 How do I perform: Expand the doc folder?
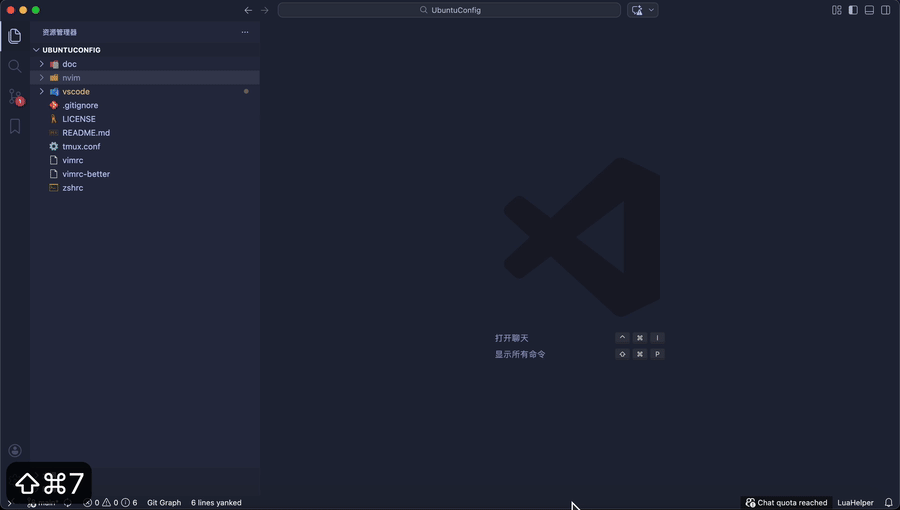point(41,64)
